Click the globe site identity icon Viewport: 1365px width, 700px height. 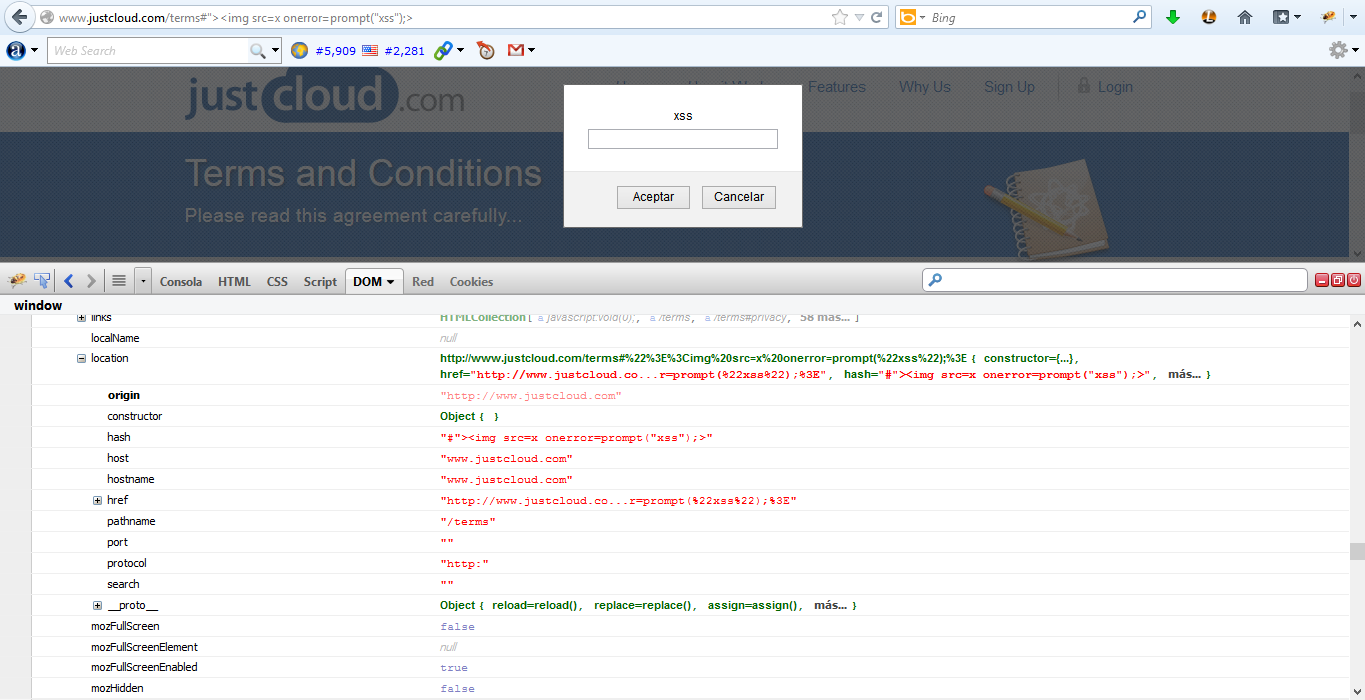(46, 18)
